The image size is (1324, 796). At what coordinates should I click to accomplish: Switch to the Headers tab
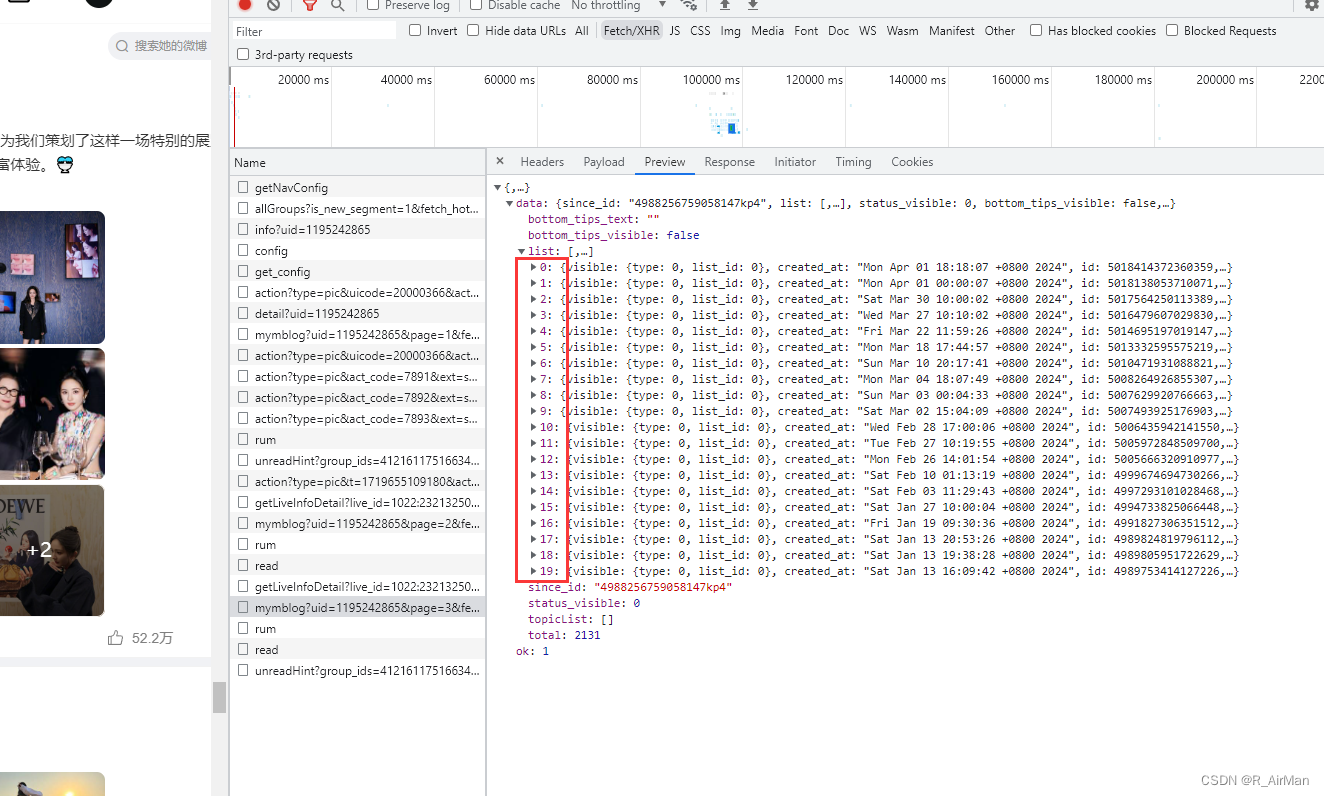click(542, 161)
